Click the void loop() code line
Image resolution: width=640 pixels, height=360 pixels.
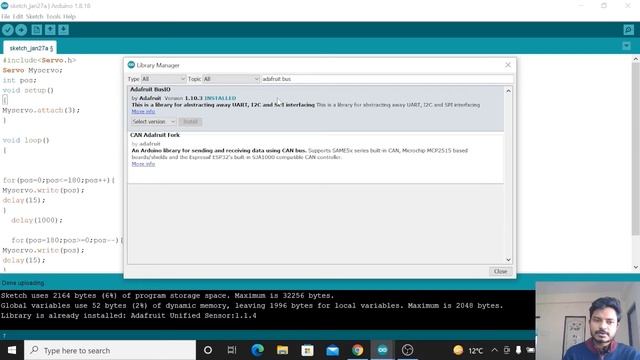point(26,140)
